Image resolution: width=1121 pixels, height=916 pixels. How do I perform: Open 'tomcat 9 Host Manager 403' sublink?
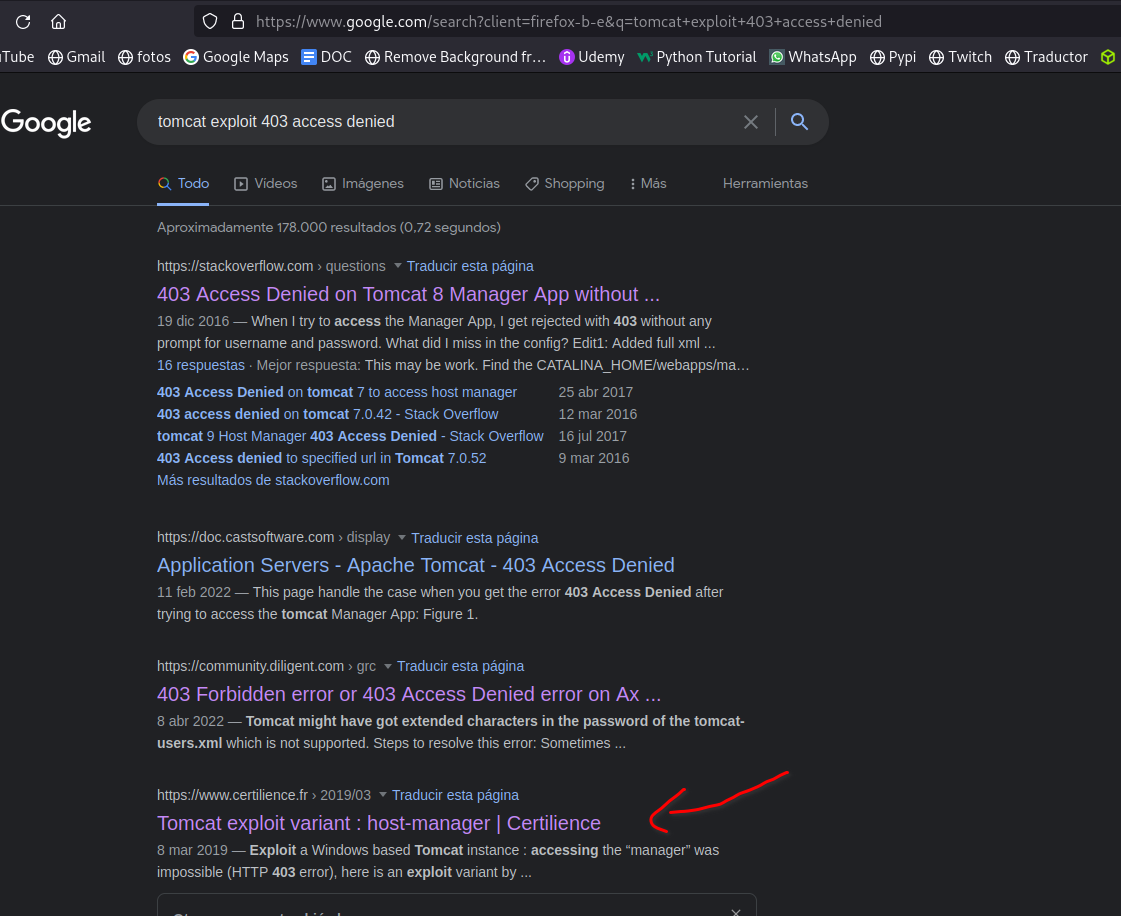350,436
